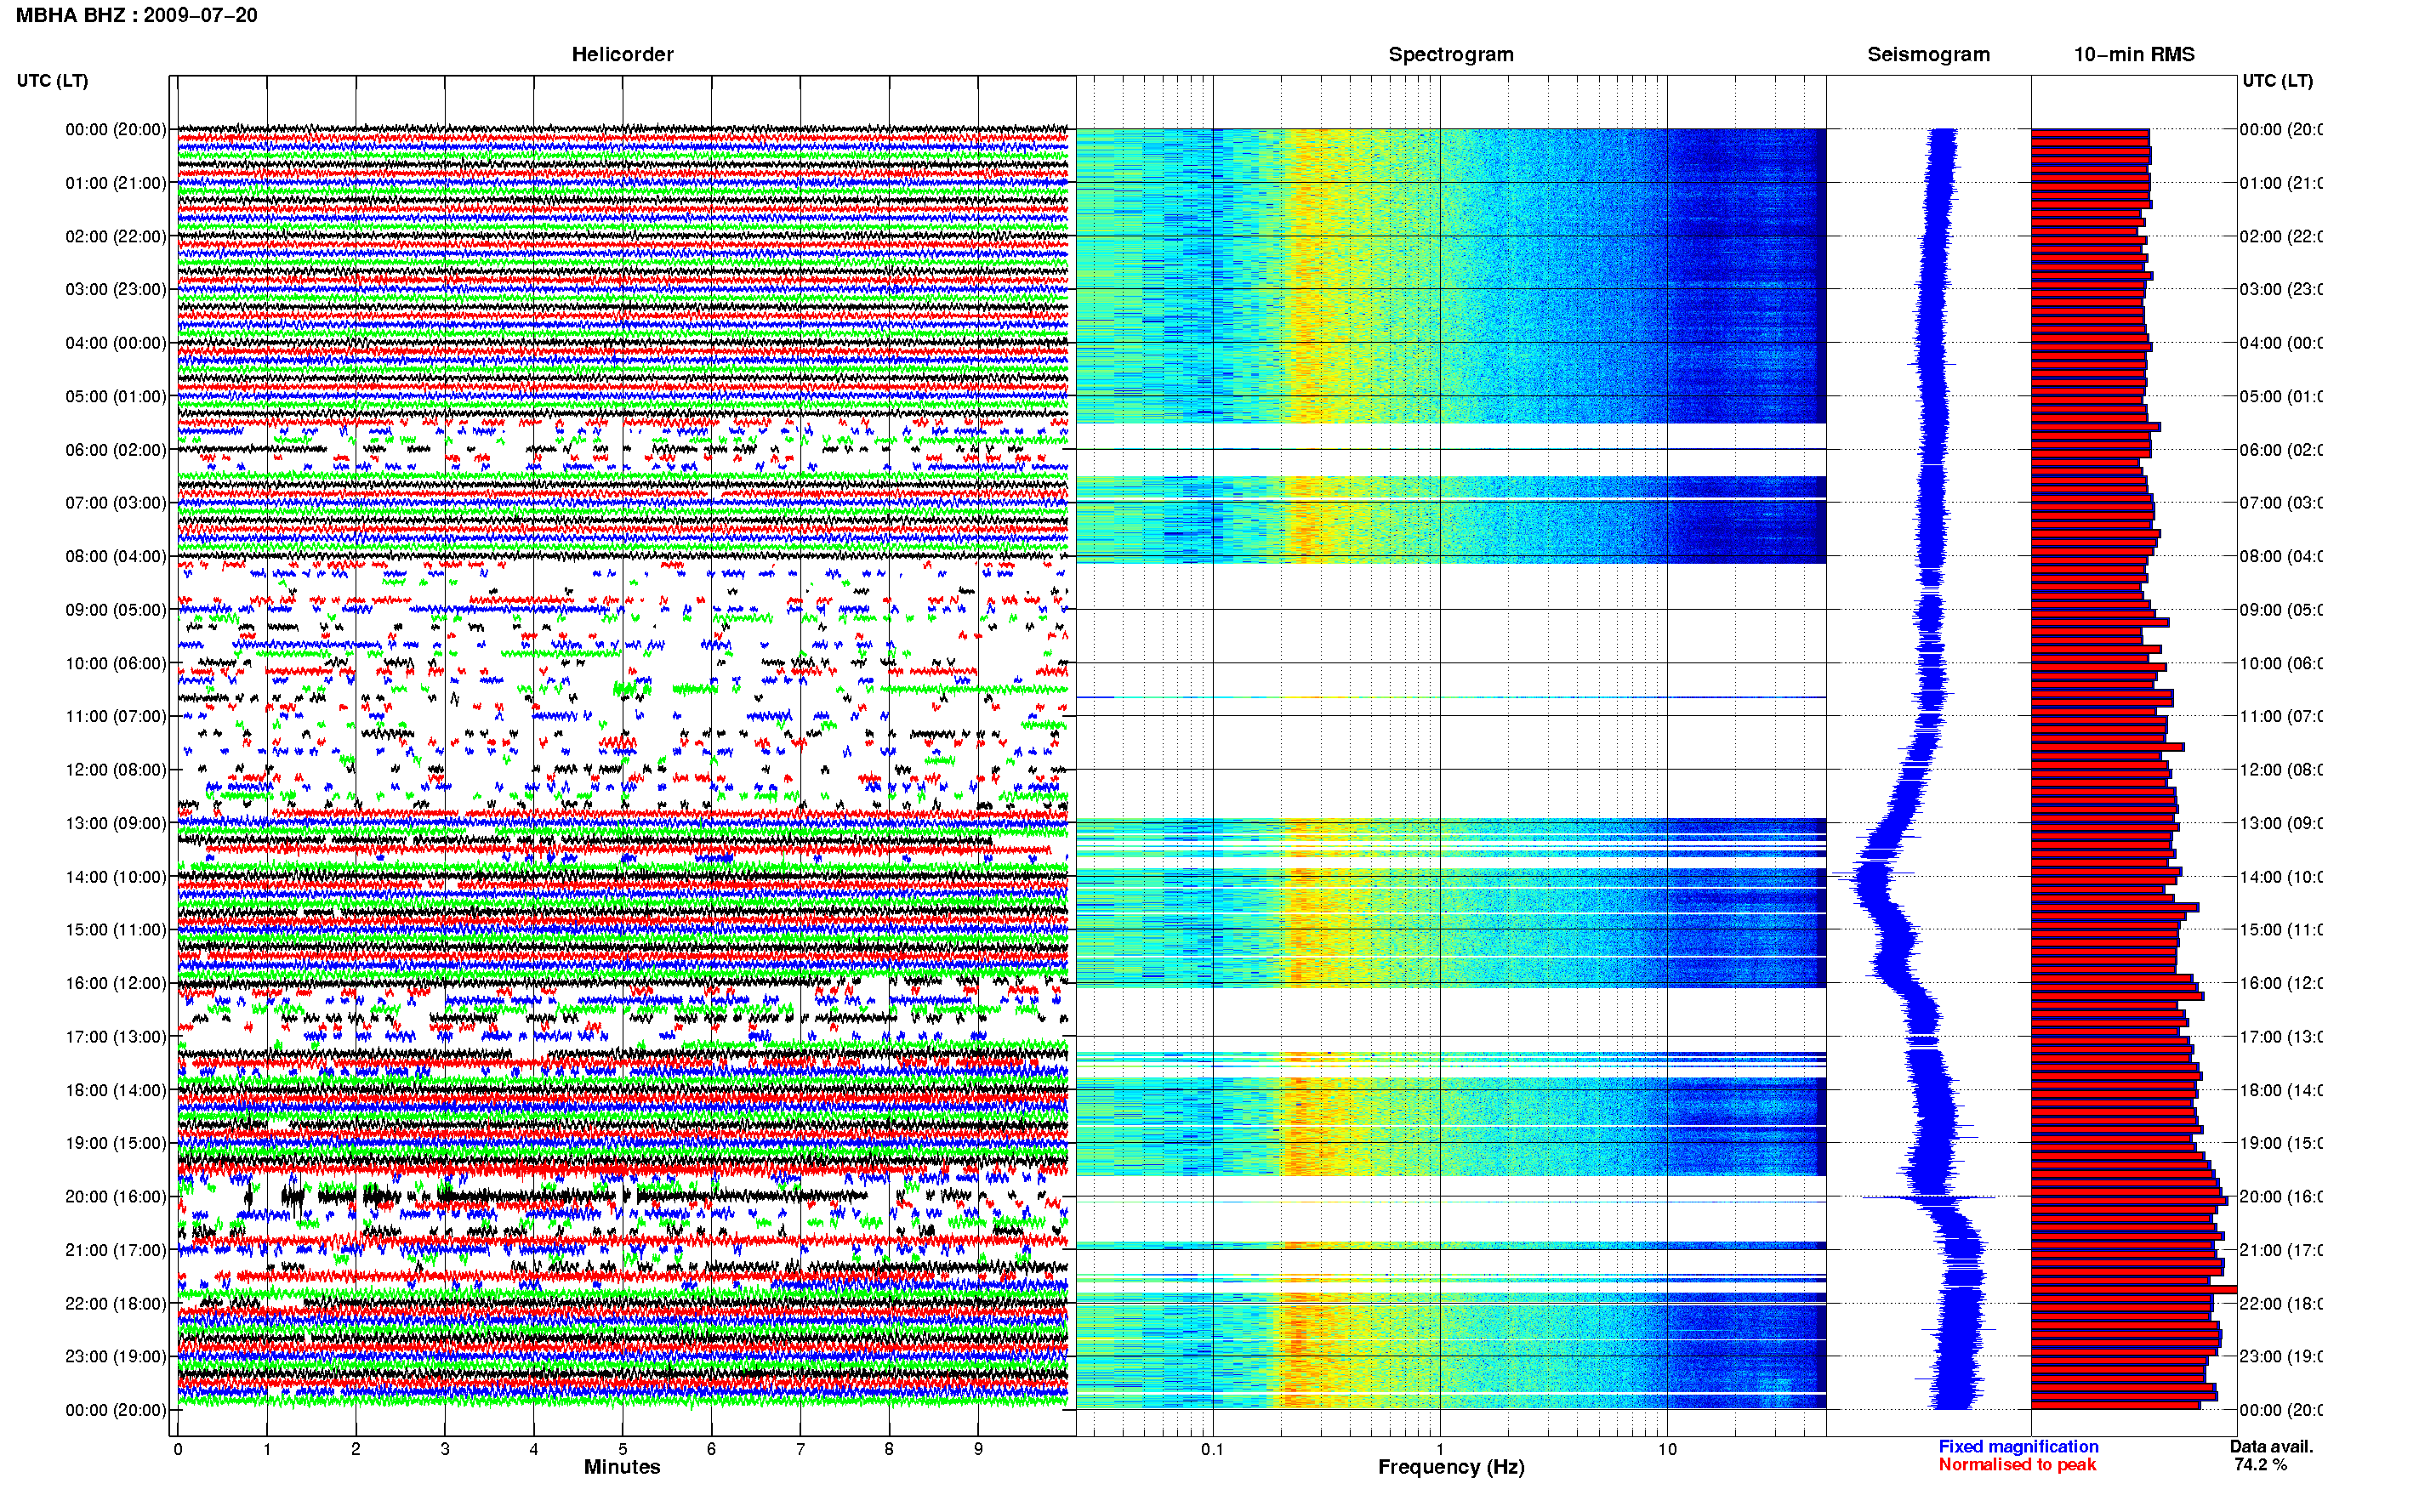Select the "Spectrogram" panel heading
2419x1512 pixels.
1451,54
